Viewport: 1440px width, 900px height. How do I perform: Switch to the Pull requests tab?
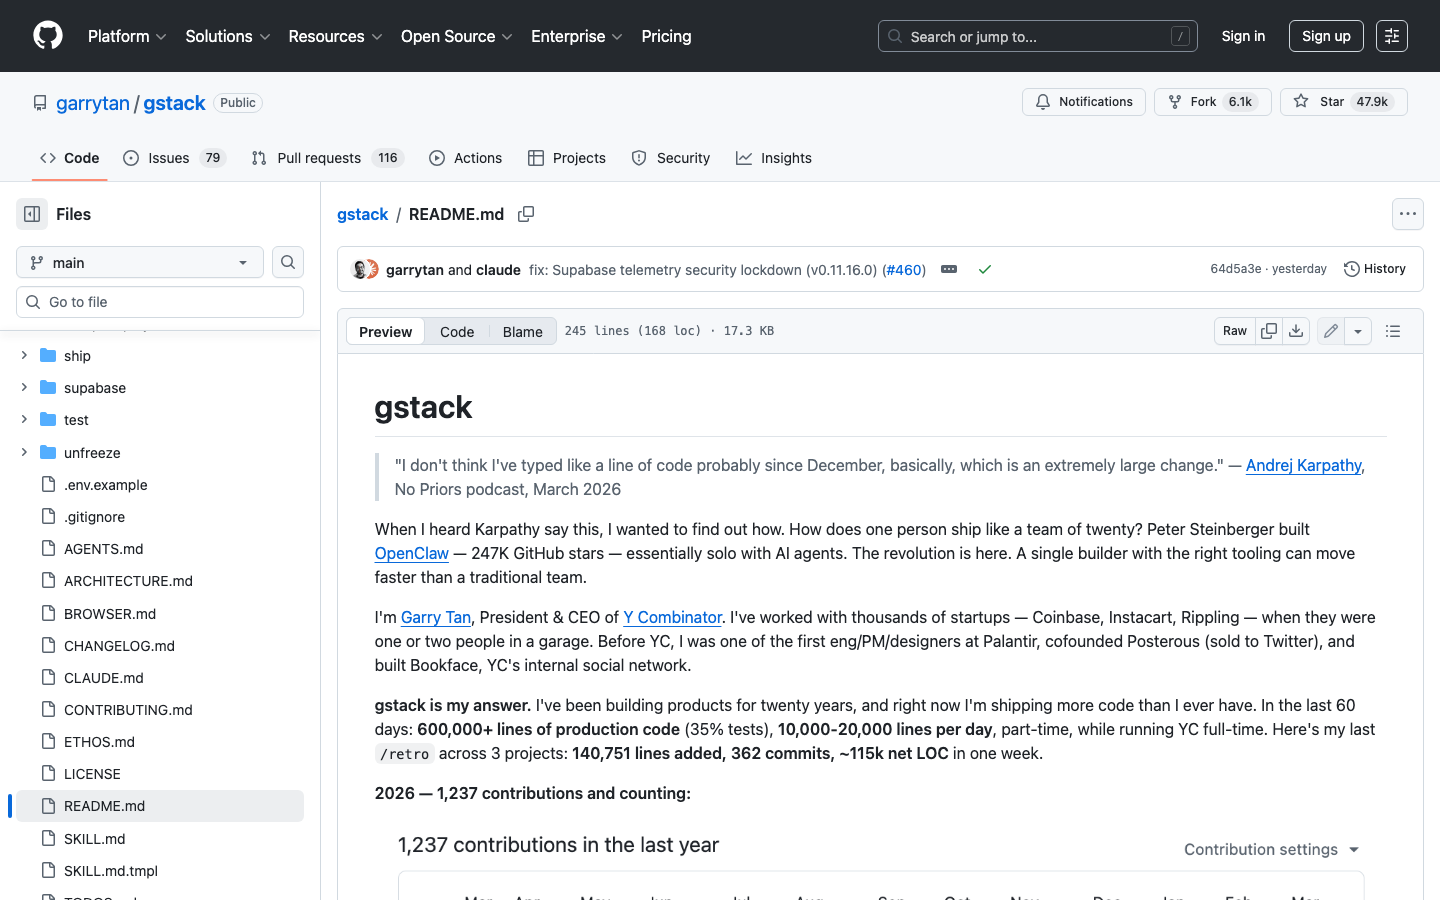point(327,158)
